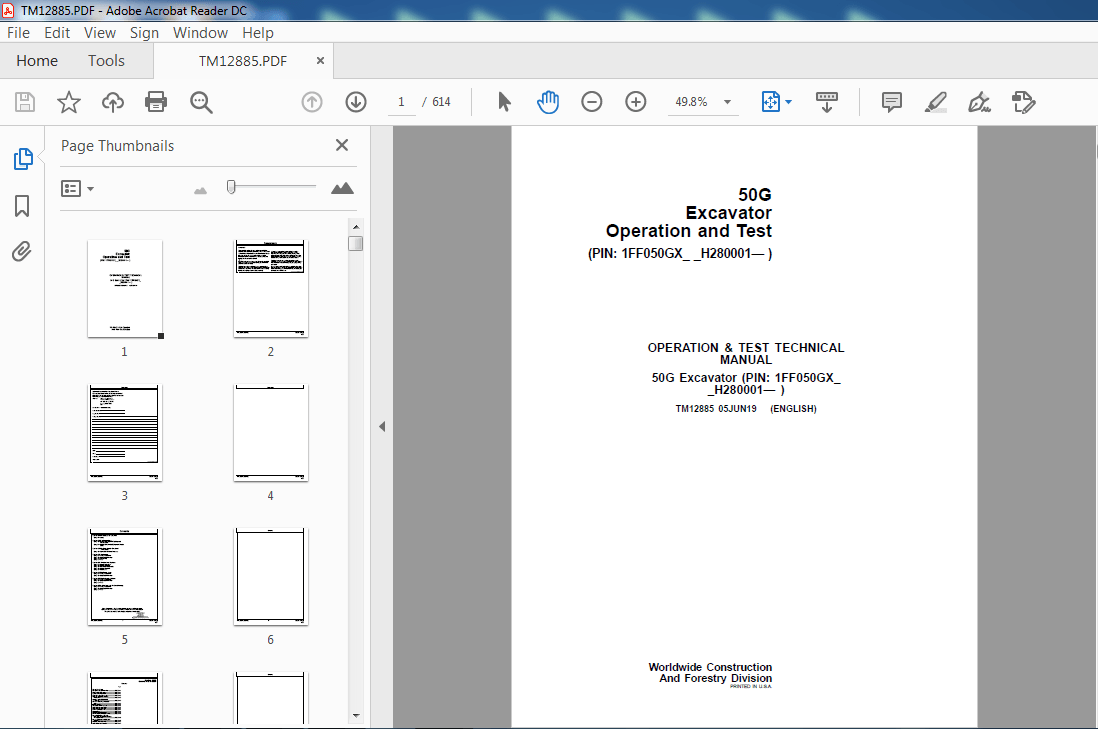Viewport: 1098px width, 729px height.
Task: Open the Bookmarks panel in the sidebar
Action: [x=22, y=205]
